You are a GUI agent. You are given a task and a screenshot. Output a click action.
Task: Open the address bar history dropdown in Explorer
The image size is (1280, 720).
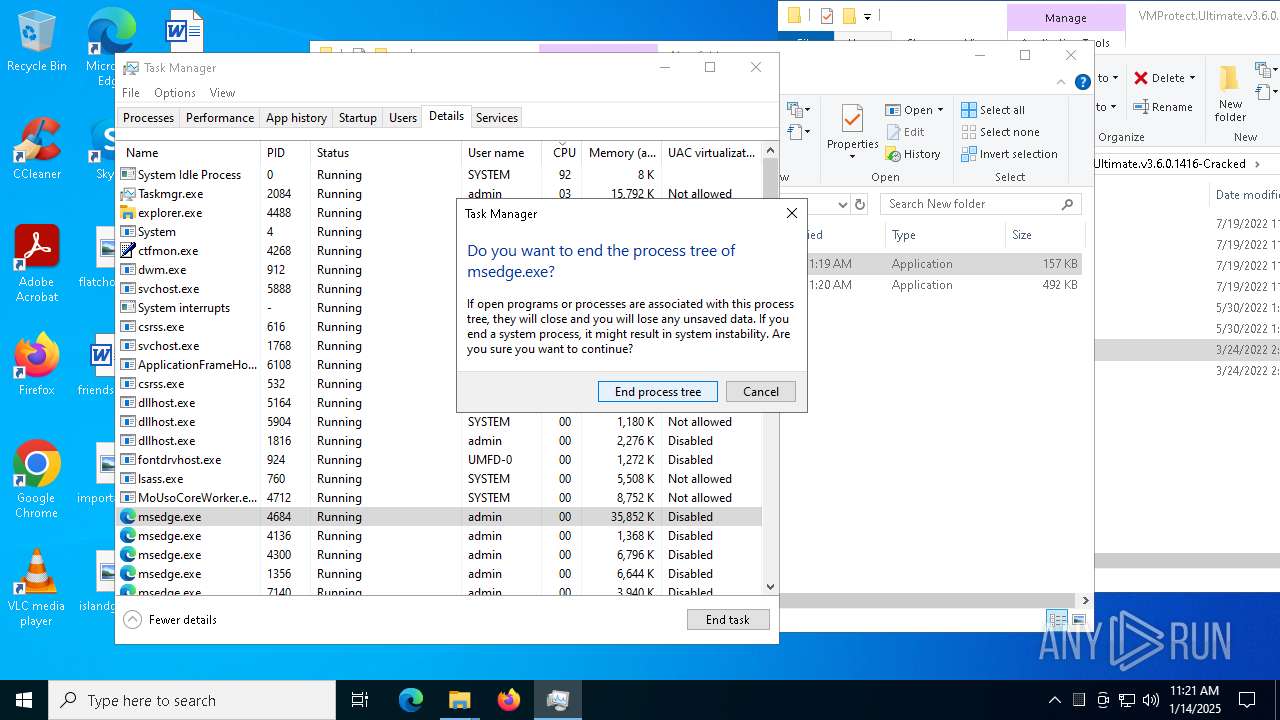[x=843, y=204]
